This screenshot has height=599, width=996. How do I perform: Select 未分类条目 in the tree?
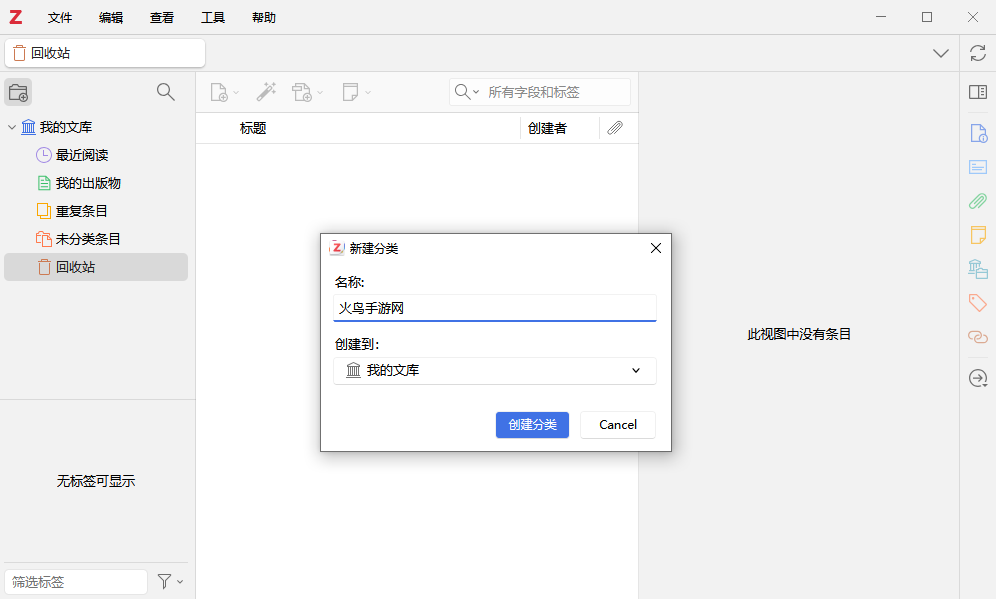click(88, 239)
